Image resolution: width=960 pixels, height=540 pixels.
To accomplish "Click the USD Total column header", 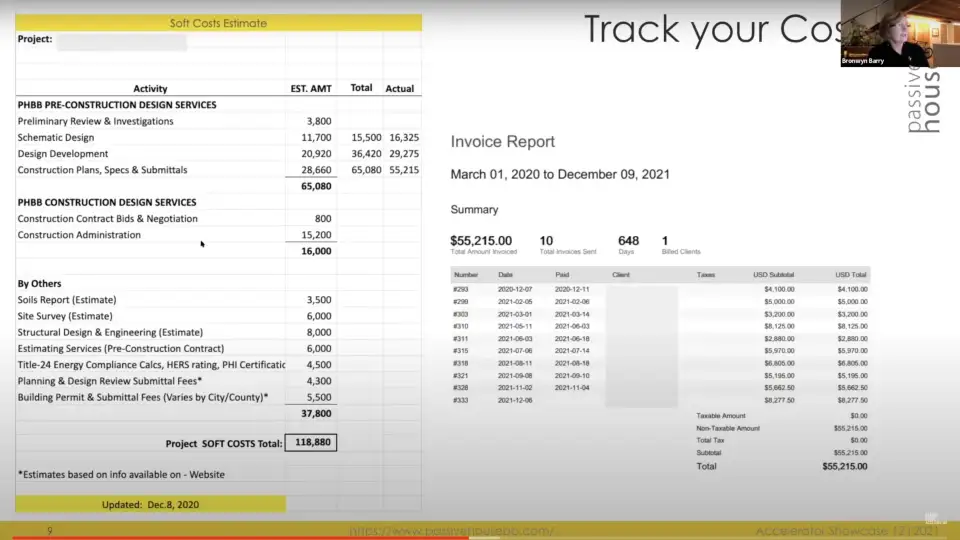I will click(851, 274).
